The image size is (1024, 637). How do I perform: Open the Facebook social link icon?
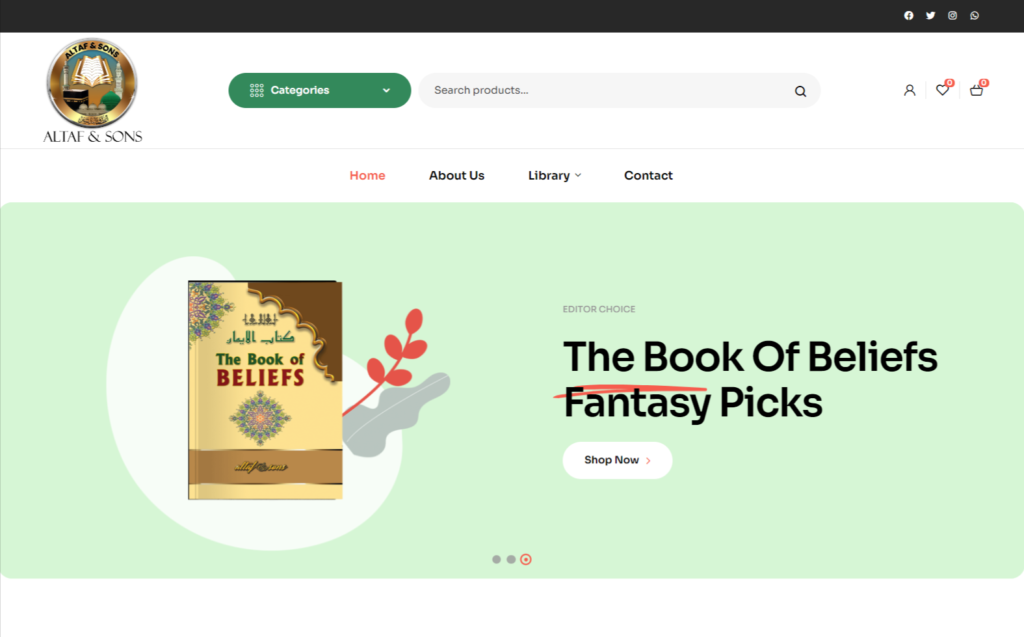click(x=908, y=16)
